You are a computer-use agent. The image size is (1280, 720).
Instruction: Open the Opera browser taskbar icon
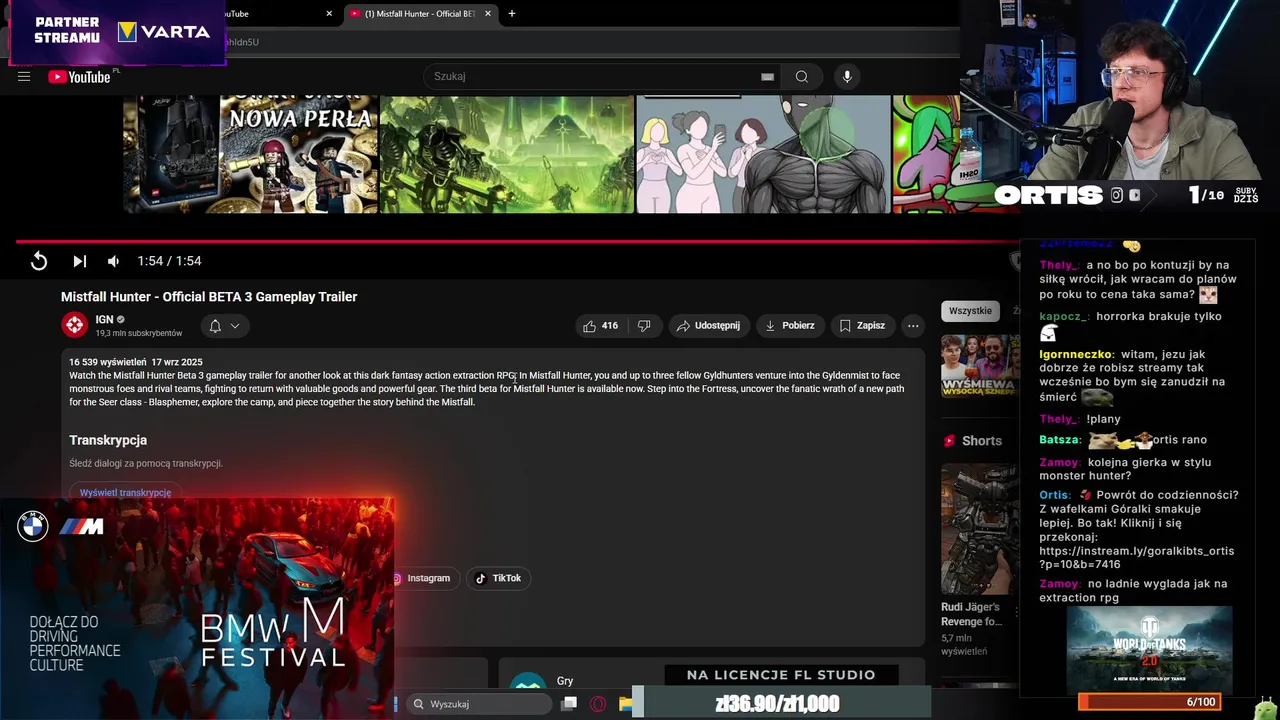(598, 704)
